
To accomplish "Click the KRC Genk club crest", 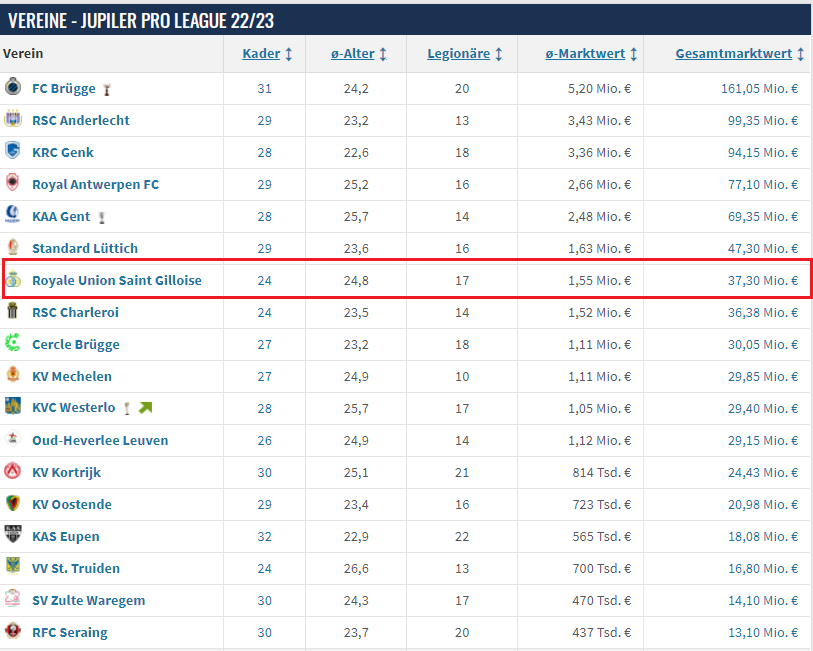I will point(13,151).
